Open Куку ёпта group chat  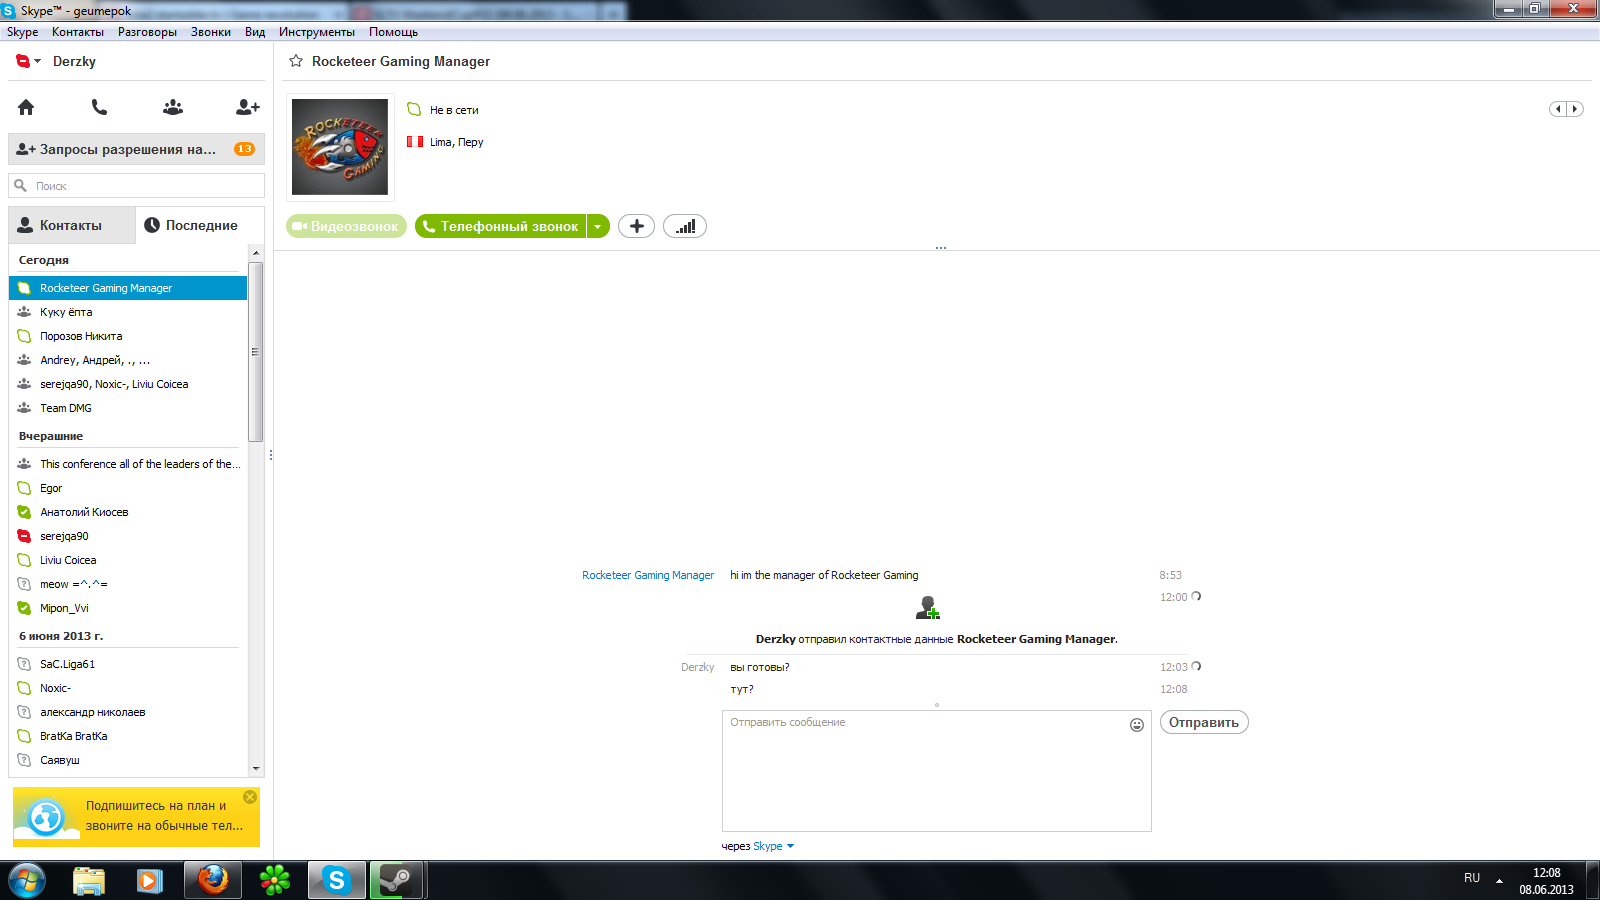tap(128, 312)
